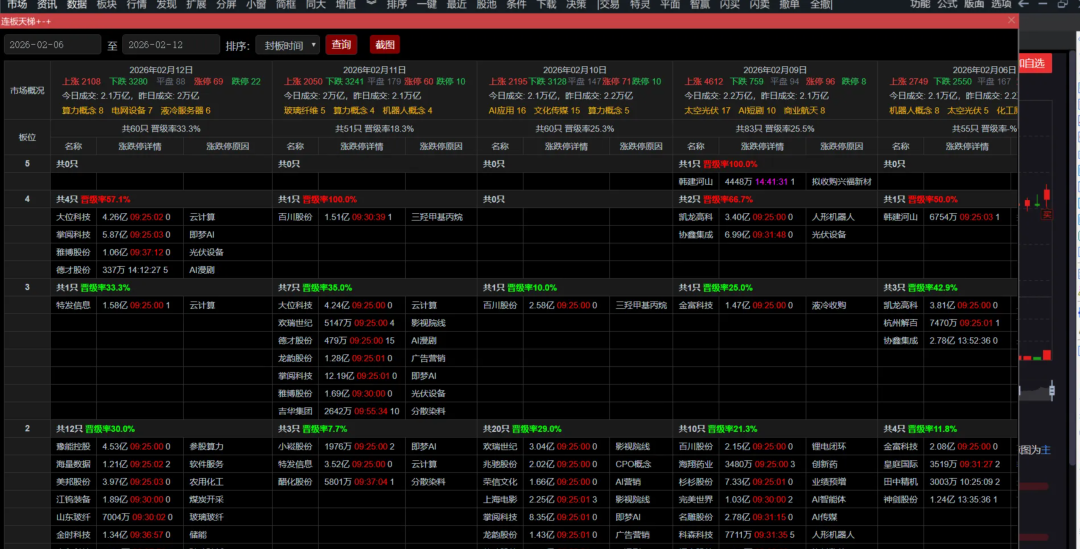Click the 2026年02月09日 date header
The width and height of the screenshot is (1080, 549).
tap(775, 70)
